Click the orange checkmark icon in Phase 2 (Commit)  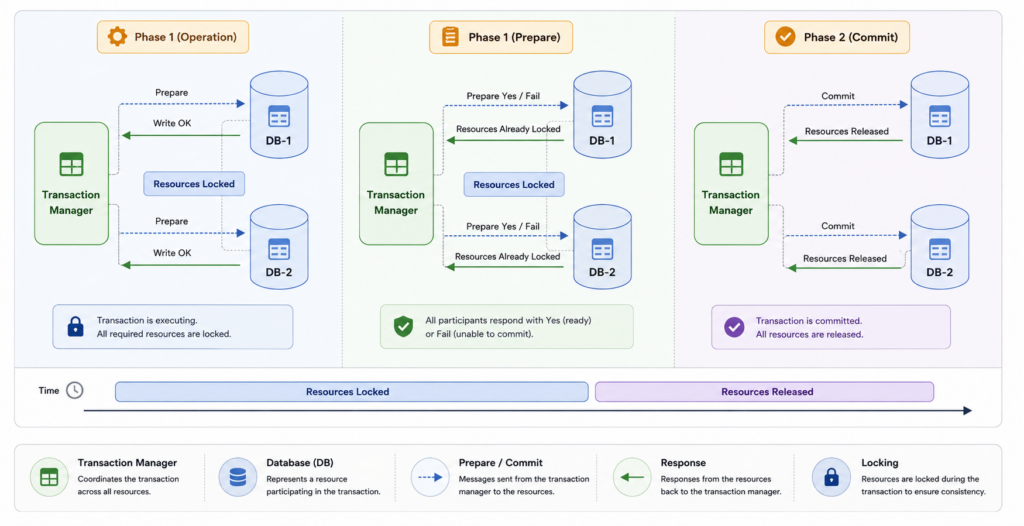coord(785,37)
